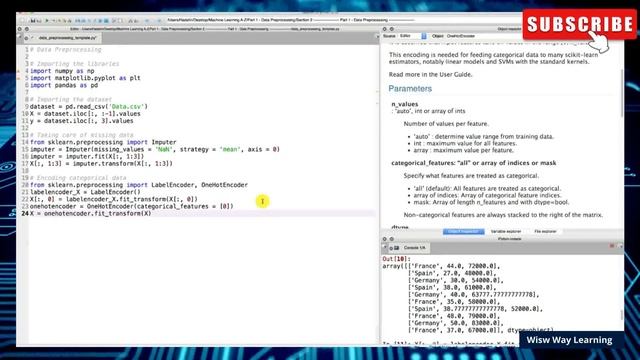This screenshot has width=640, height=360.
Task: Close the Editor pane with its first button
Action: (x=19, y=29)
